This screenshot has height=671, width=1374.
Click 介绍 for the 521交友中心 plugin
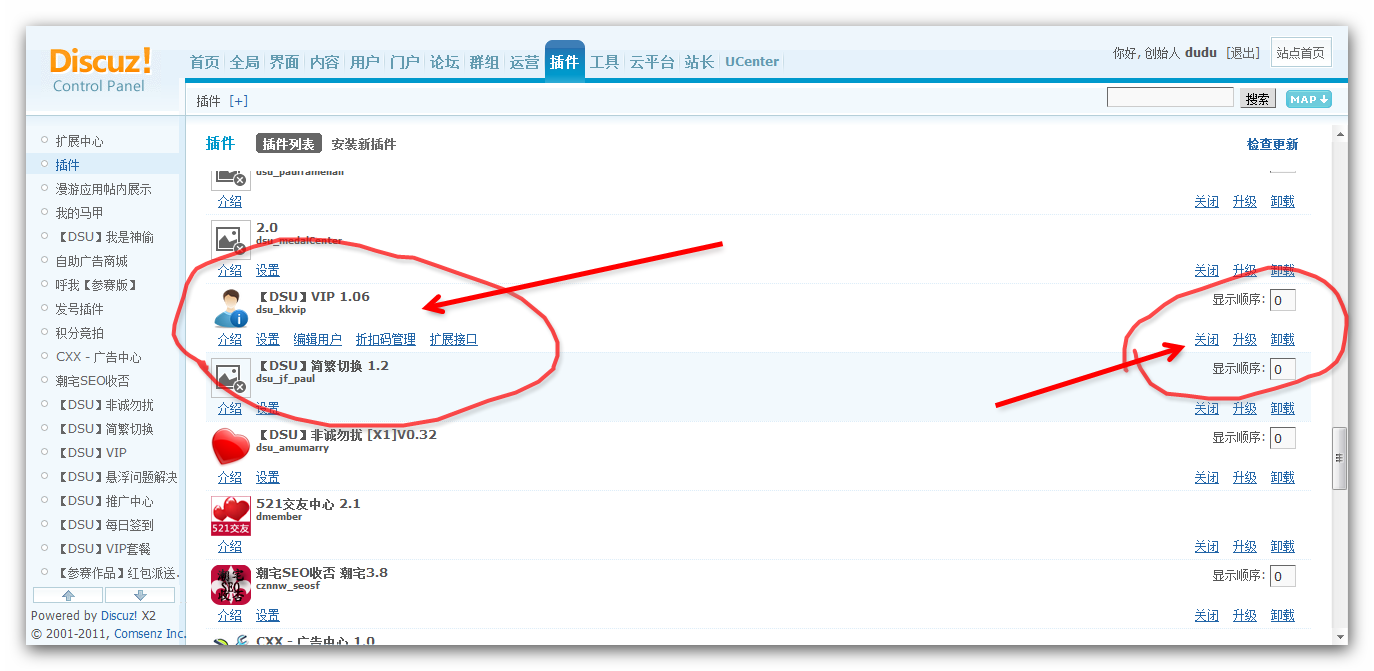(229, 547)
